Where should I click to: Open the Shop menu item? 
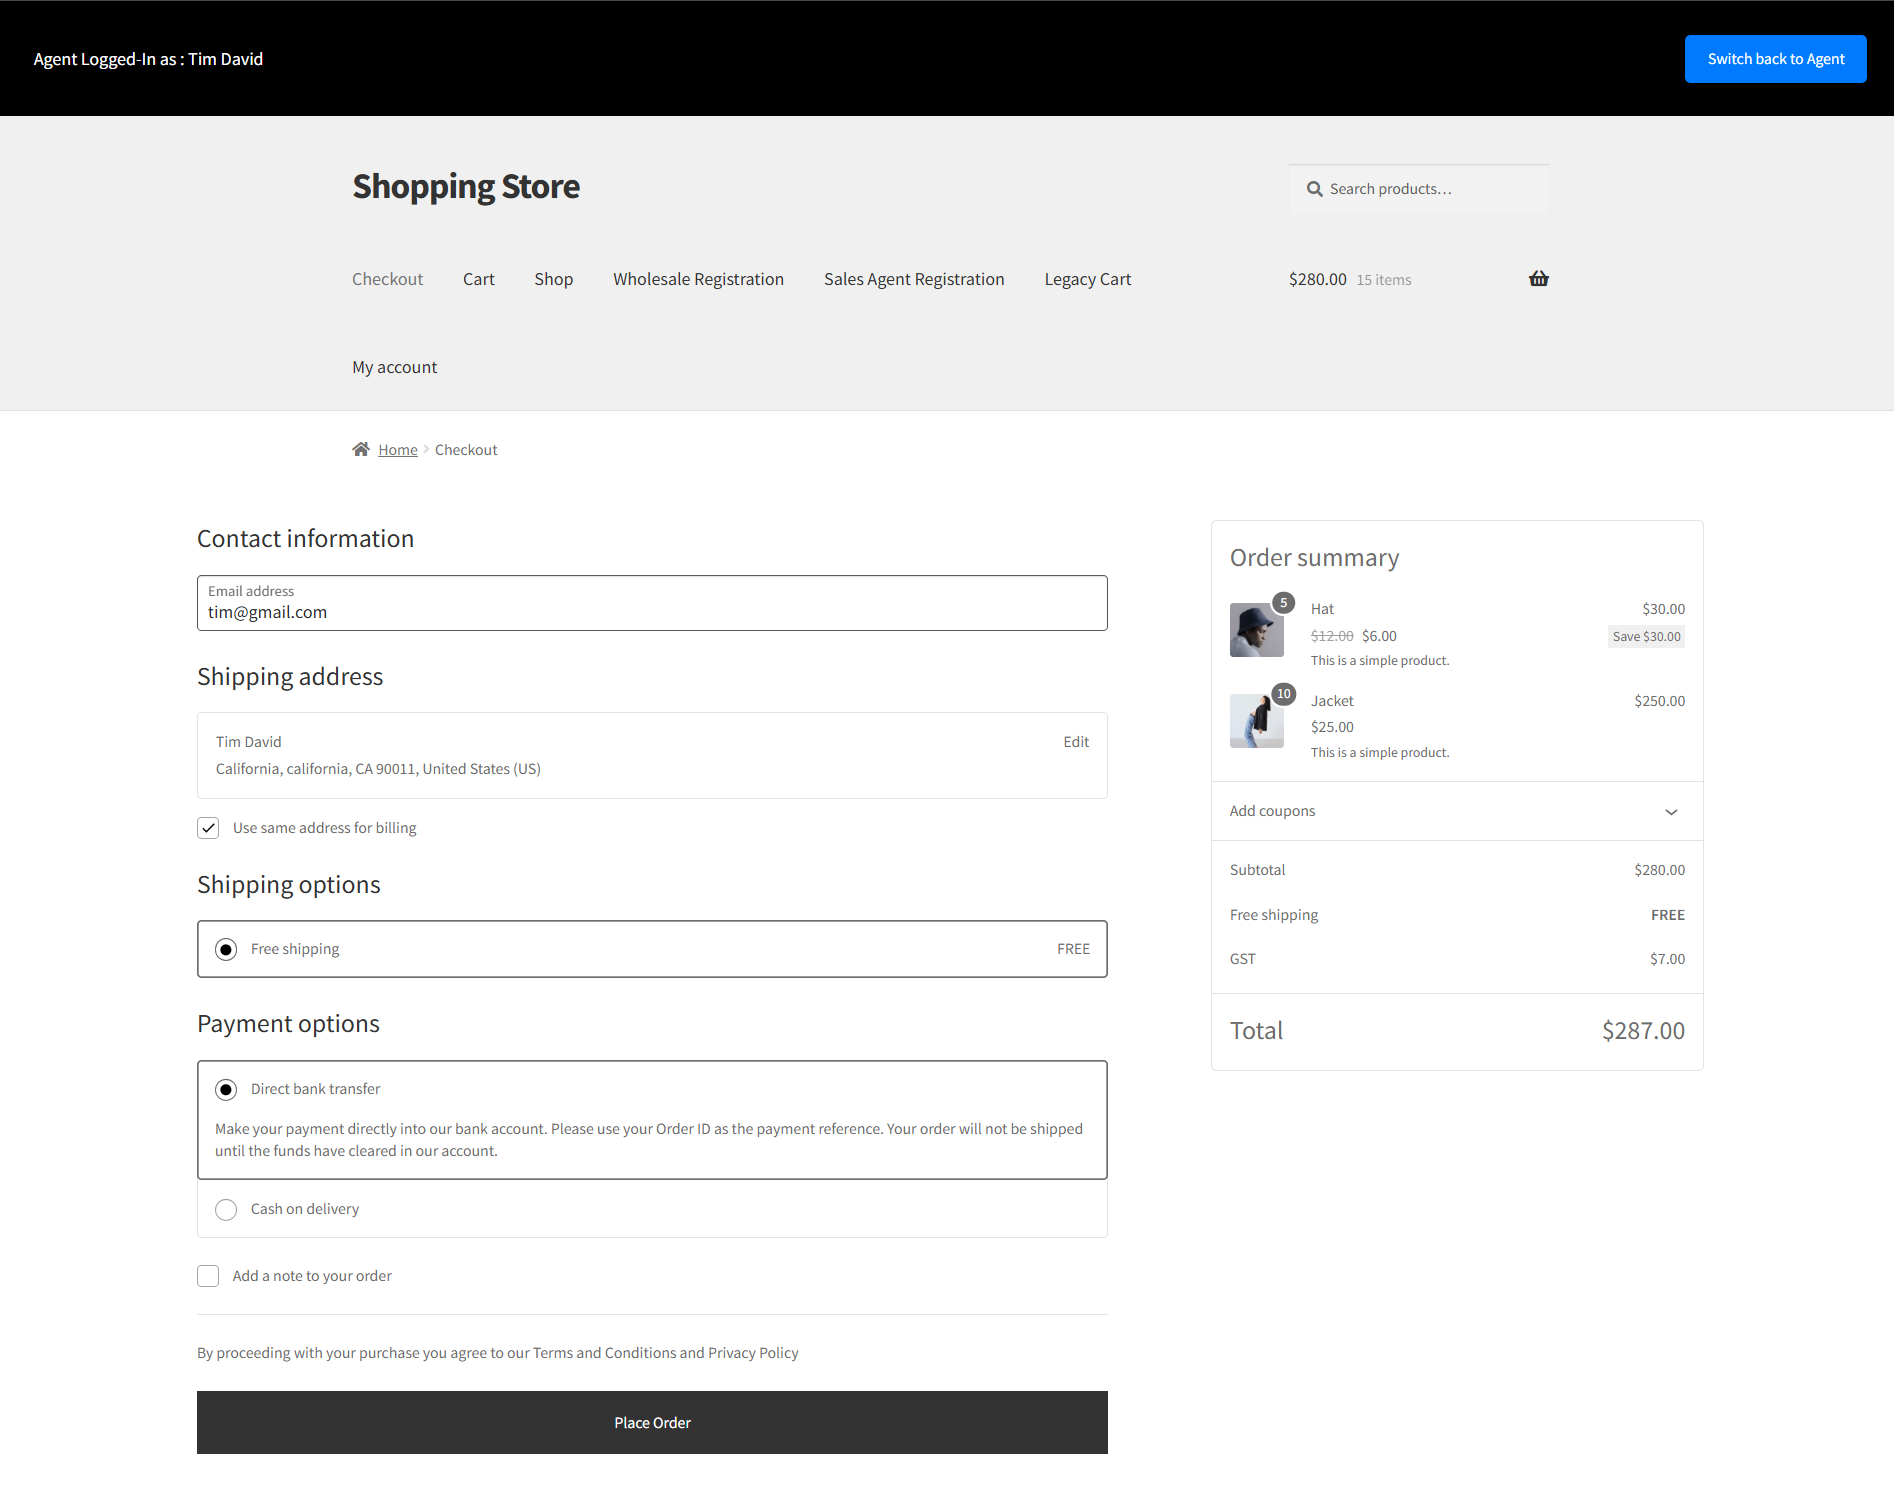(x=553, y=279)
